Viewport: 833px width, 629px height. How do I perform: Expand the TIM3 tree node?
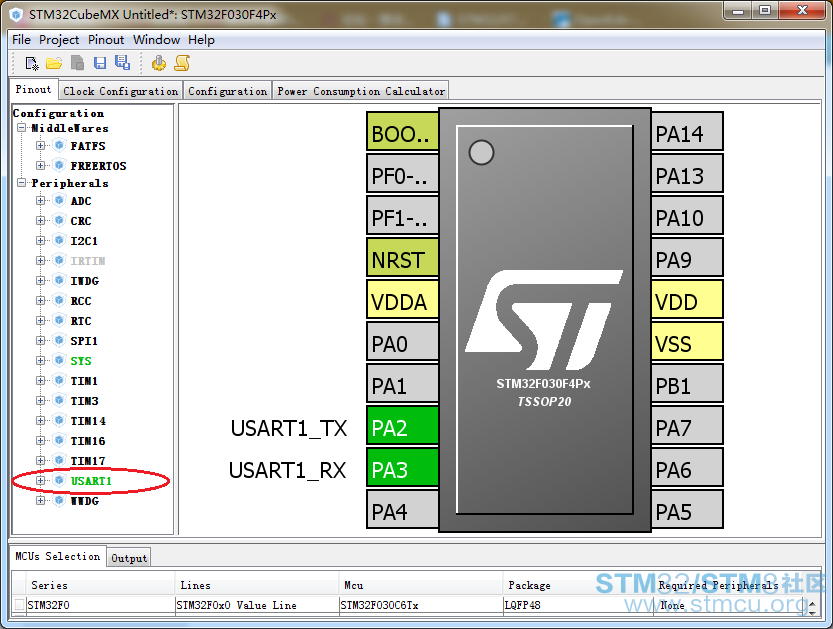40,401
